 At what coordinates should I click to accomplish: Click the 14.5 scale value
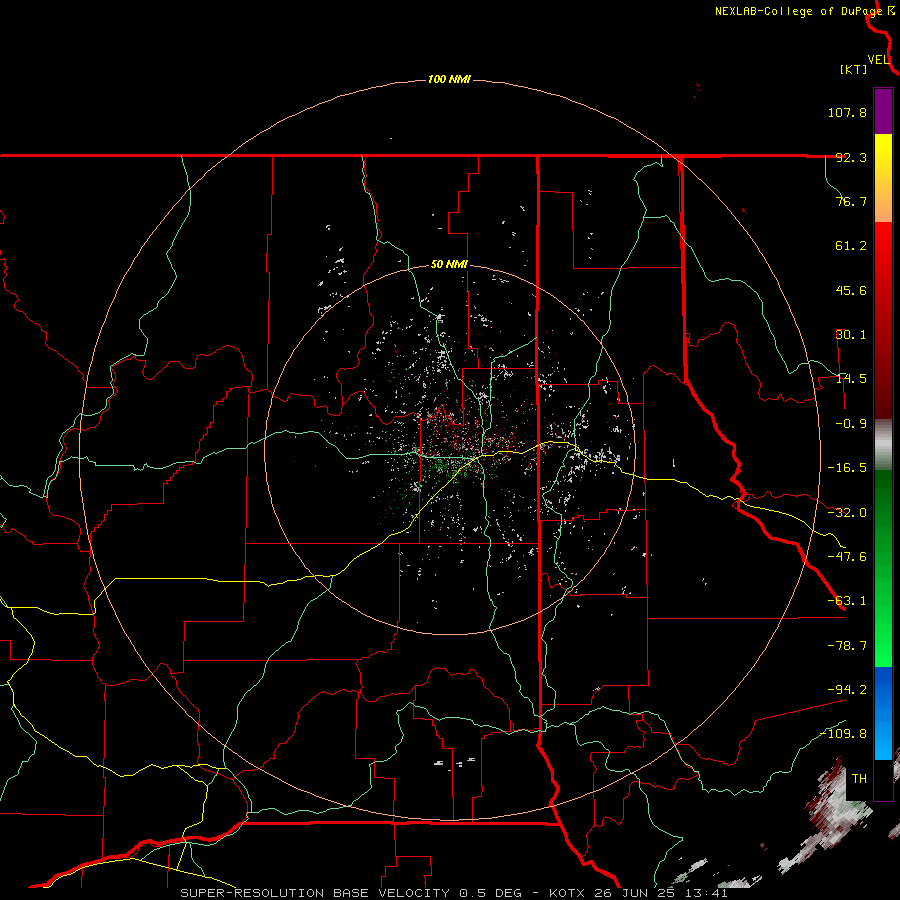coord(851,379)
